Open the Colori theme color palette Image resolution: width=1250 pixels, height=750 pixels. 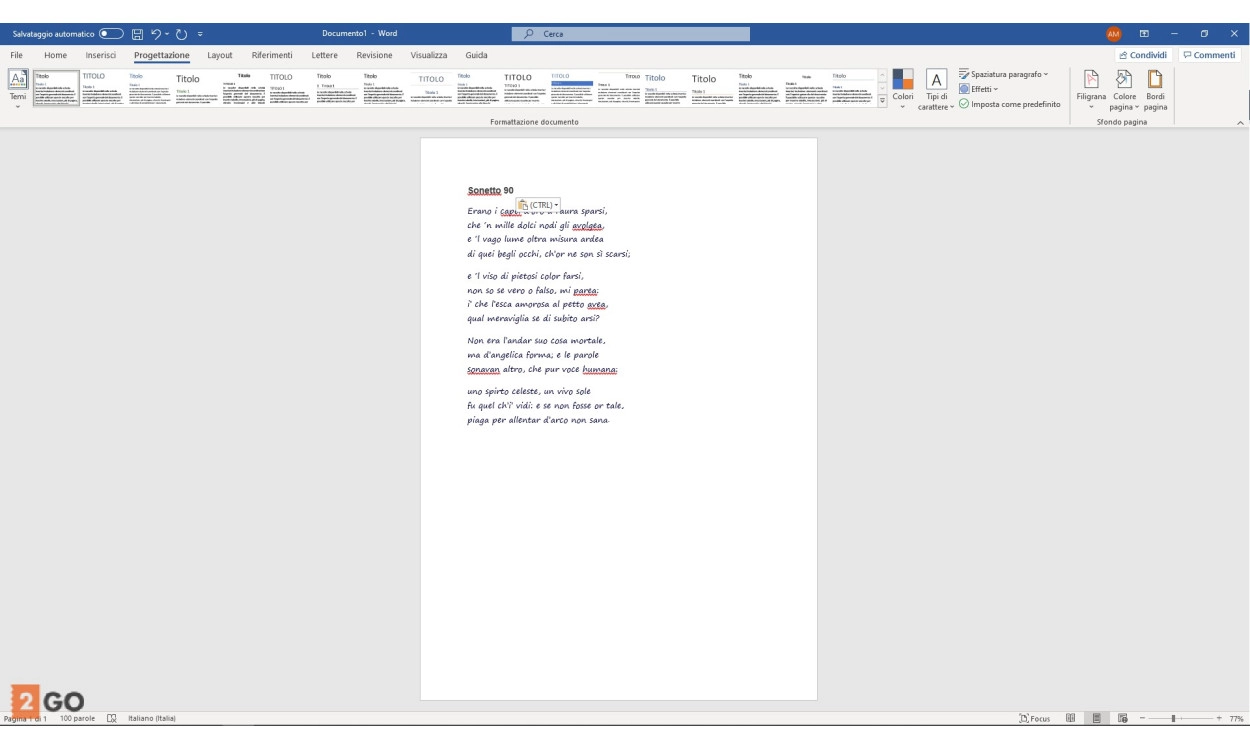pos(903,87)
